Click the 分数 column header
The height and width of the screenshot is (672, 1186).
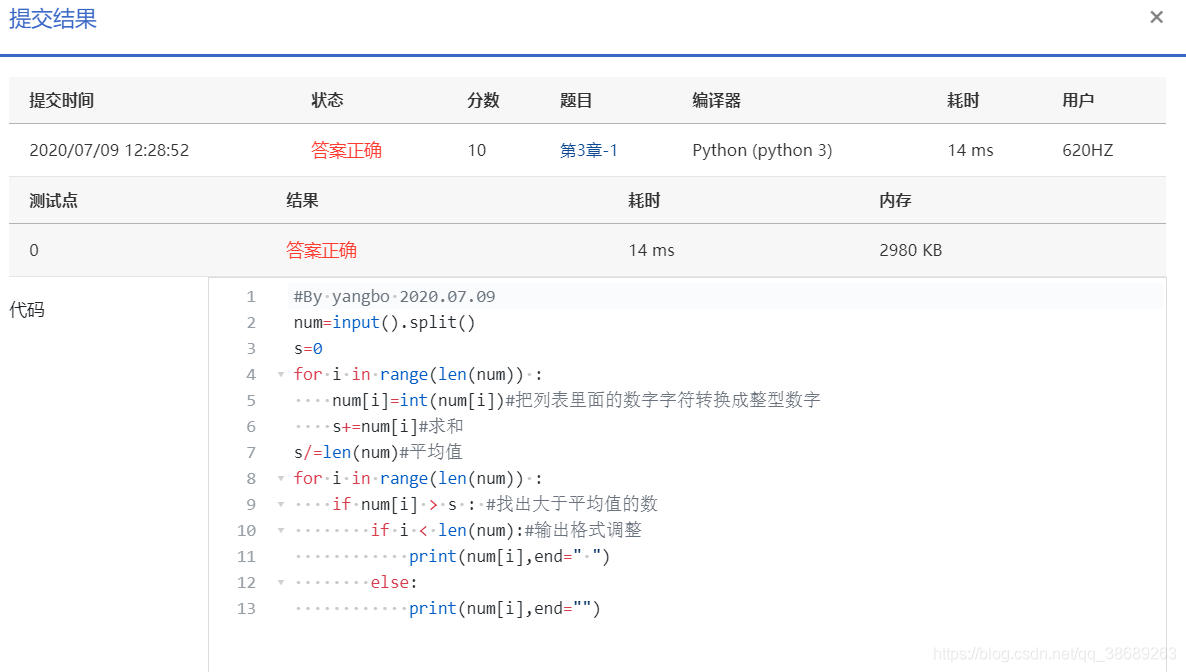tap(483, 100)
